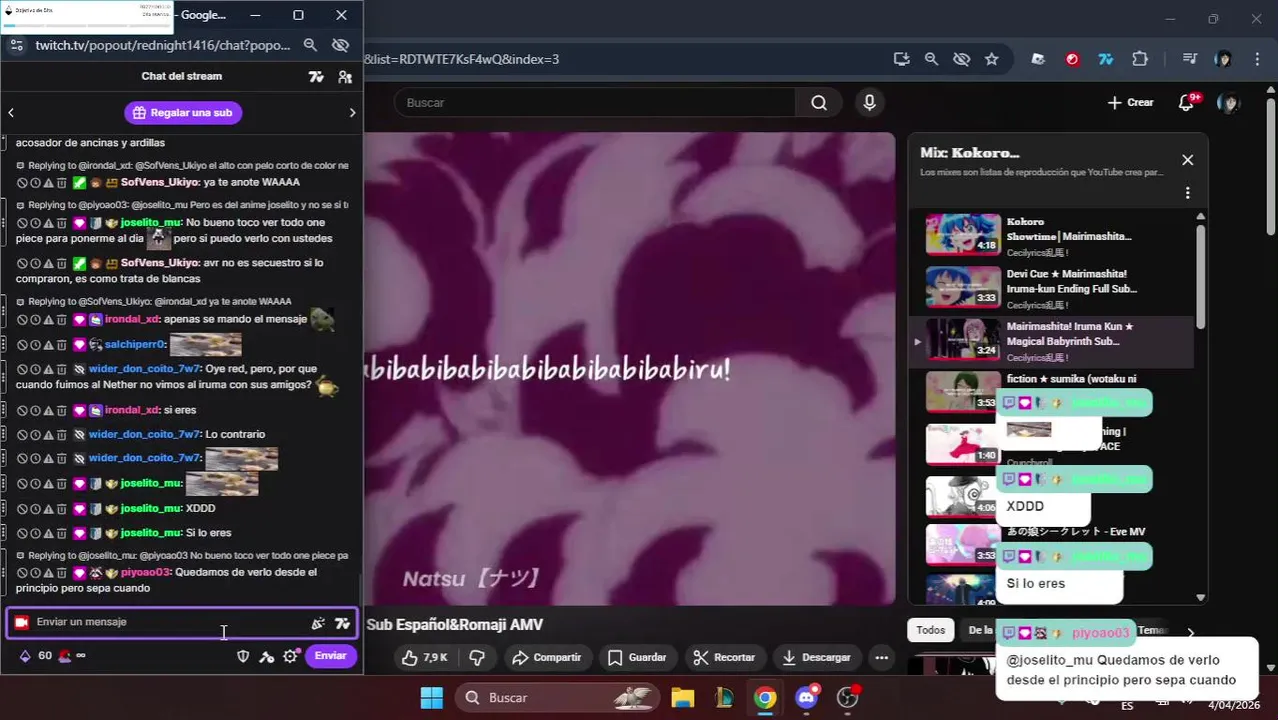The height and width of the screenshot is (720, 1278).
Task: Install app icon in YouTube address bar
Action: (901, 59)
